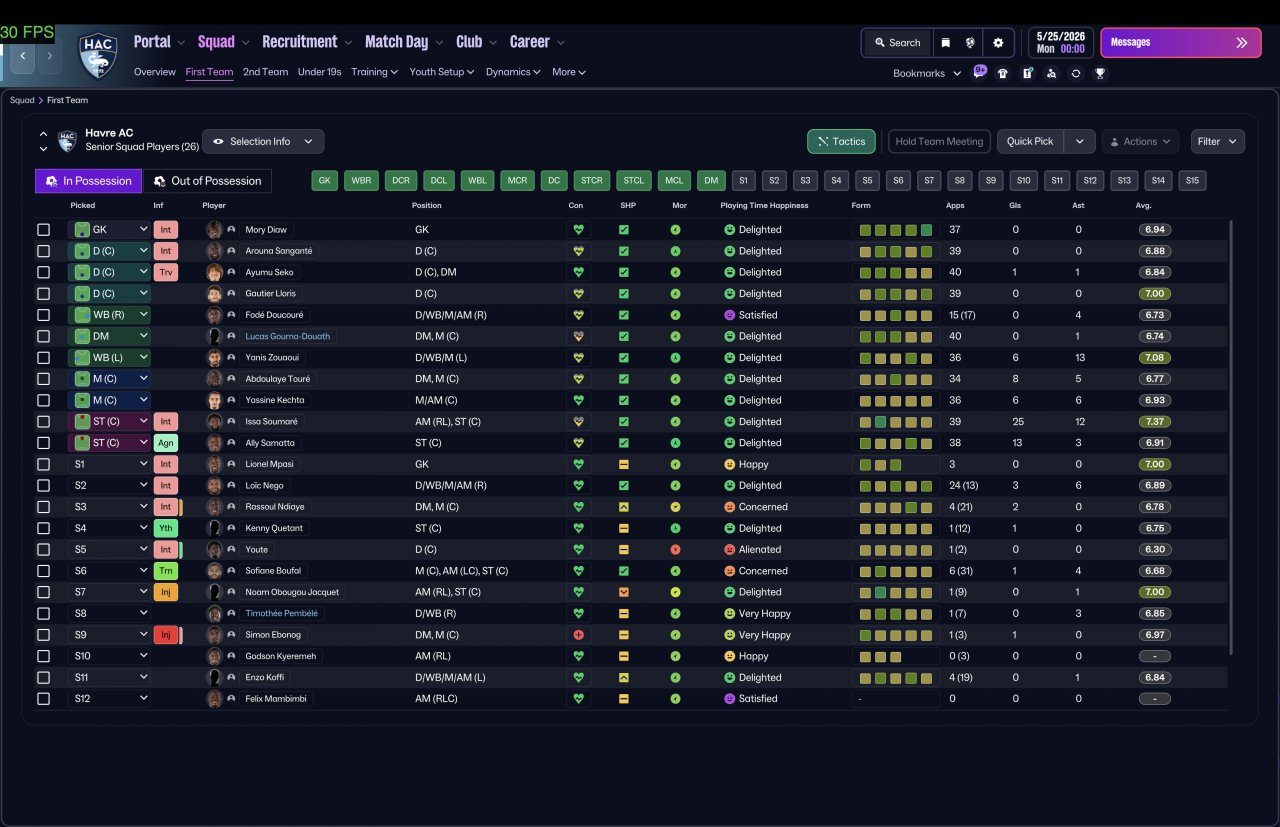
Task: Open the S1 picked dropdown for Lionel Mpasi
Action: (109, 464)
